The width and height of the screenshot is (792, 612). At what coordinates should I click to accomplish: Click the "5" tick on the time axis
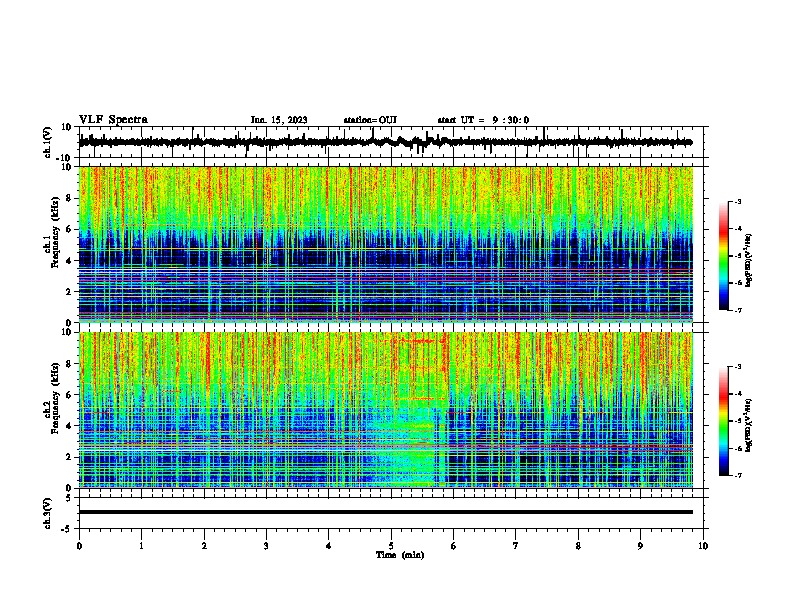coord(391,546)
